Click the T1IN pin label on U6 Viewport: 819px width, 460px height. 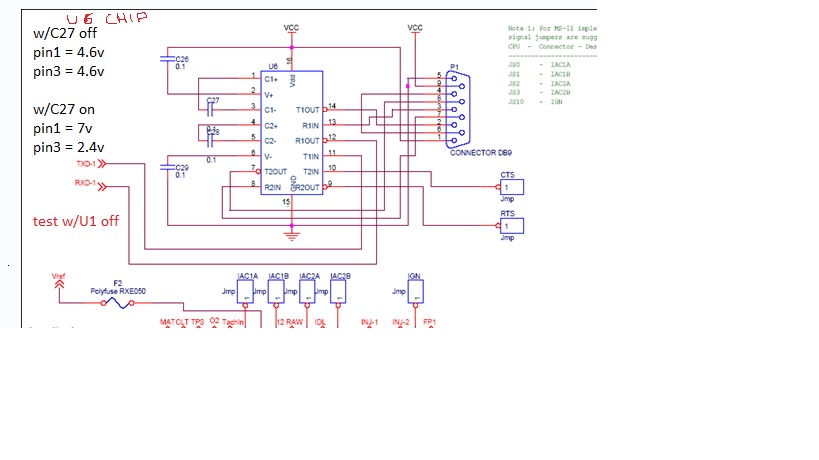coord(311,157)
